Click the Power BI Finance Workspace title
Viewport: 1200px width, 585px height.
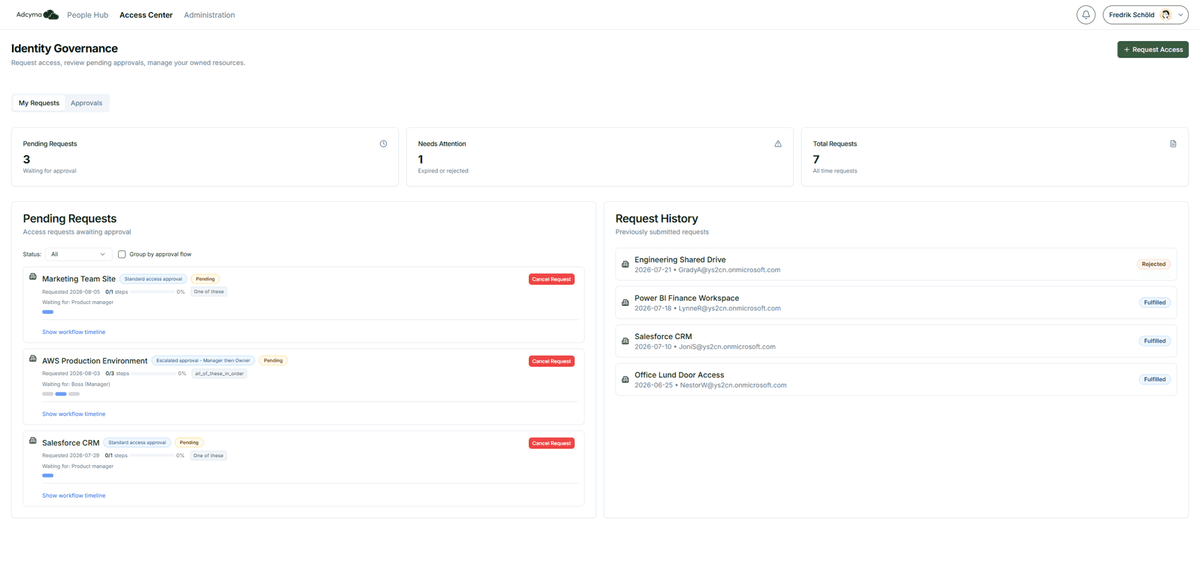coord(687,298)
